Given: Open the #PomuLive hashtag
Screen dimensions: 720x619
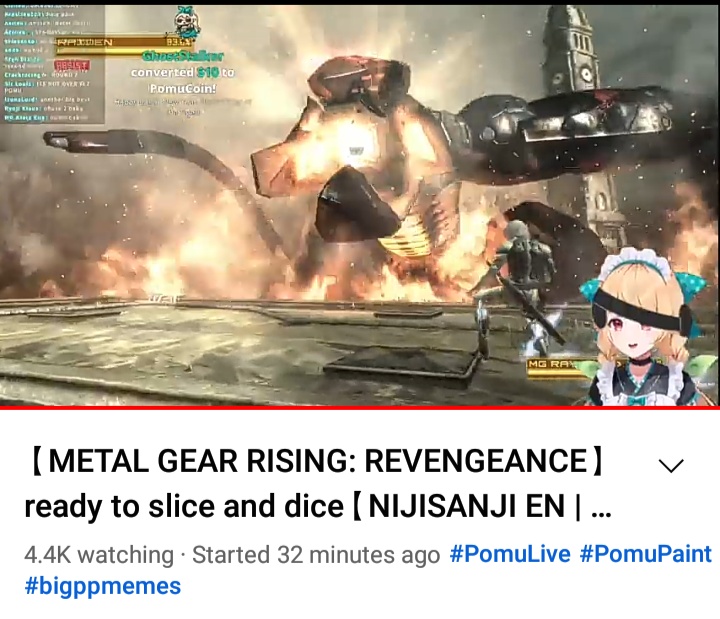Looking at the screenshot, I should tap(510, 554).
